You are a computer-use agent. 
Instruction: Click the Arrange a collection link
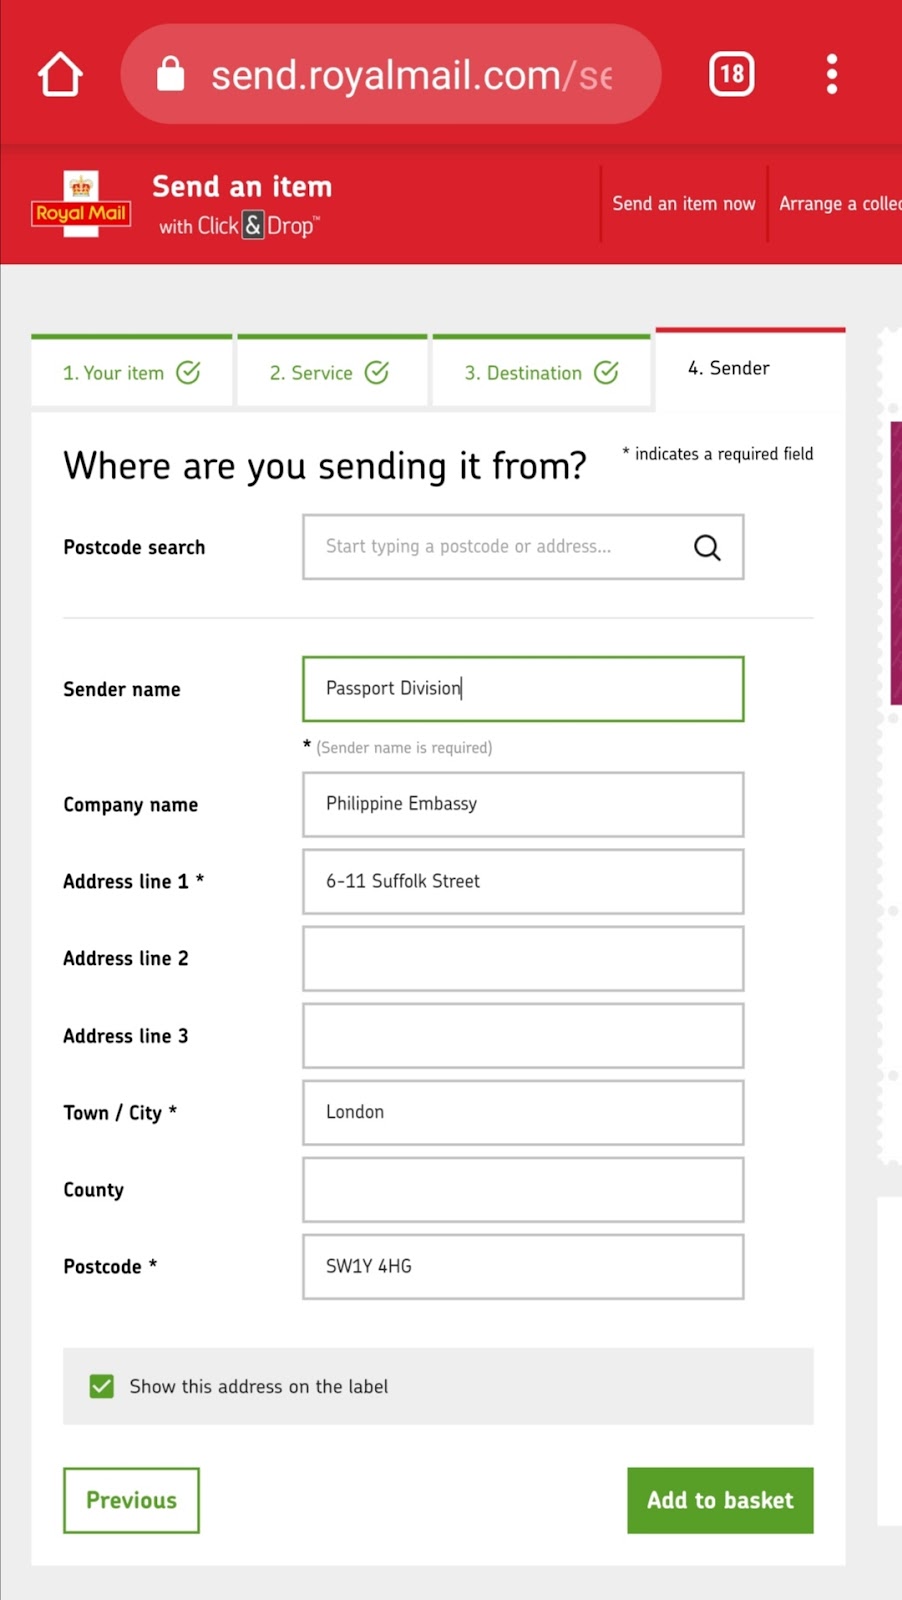point(839,204)
